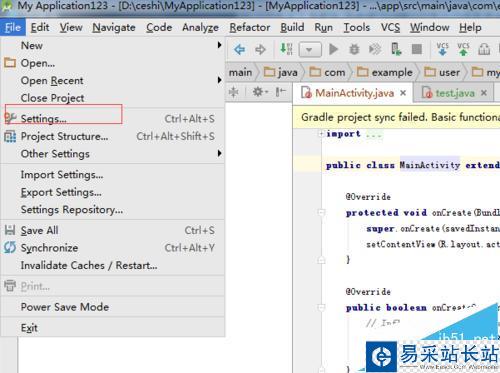Click the File menu header
This screenshot has width=500, height=373.
click(13, 27)
